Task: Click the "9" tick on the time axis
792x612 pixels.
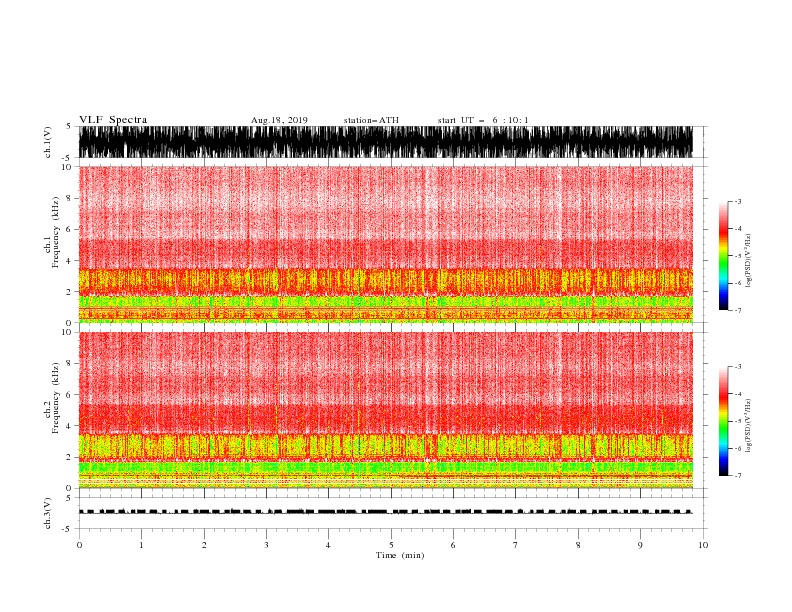Action: (640, 545)
